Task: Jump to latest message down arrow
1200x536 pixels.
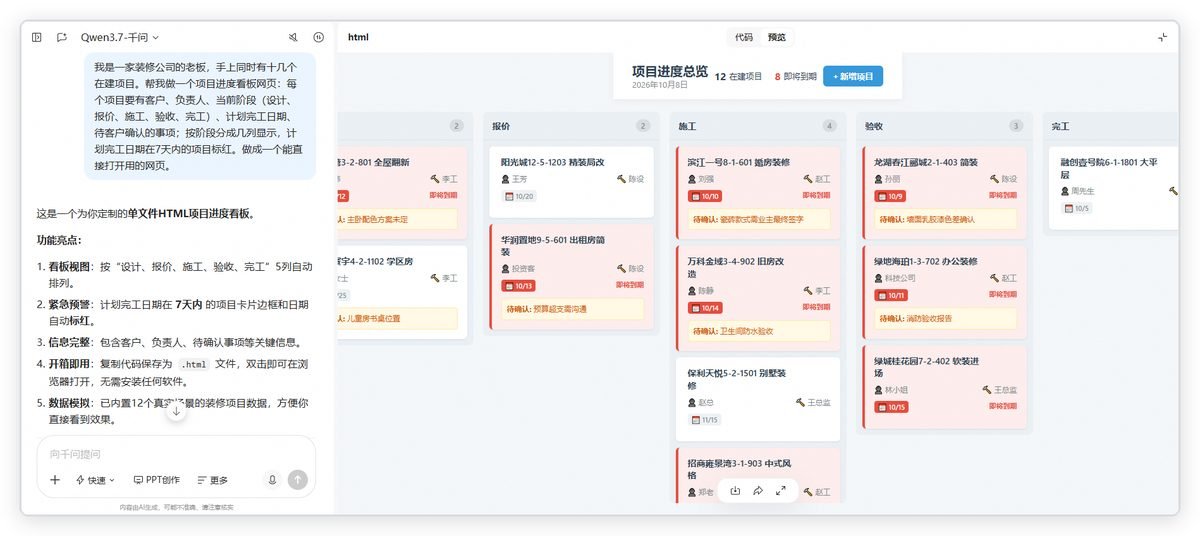Action: pos(176,411)
